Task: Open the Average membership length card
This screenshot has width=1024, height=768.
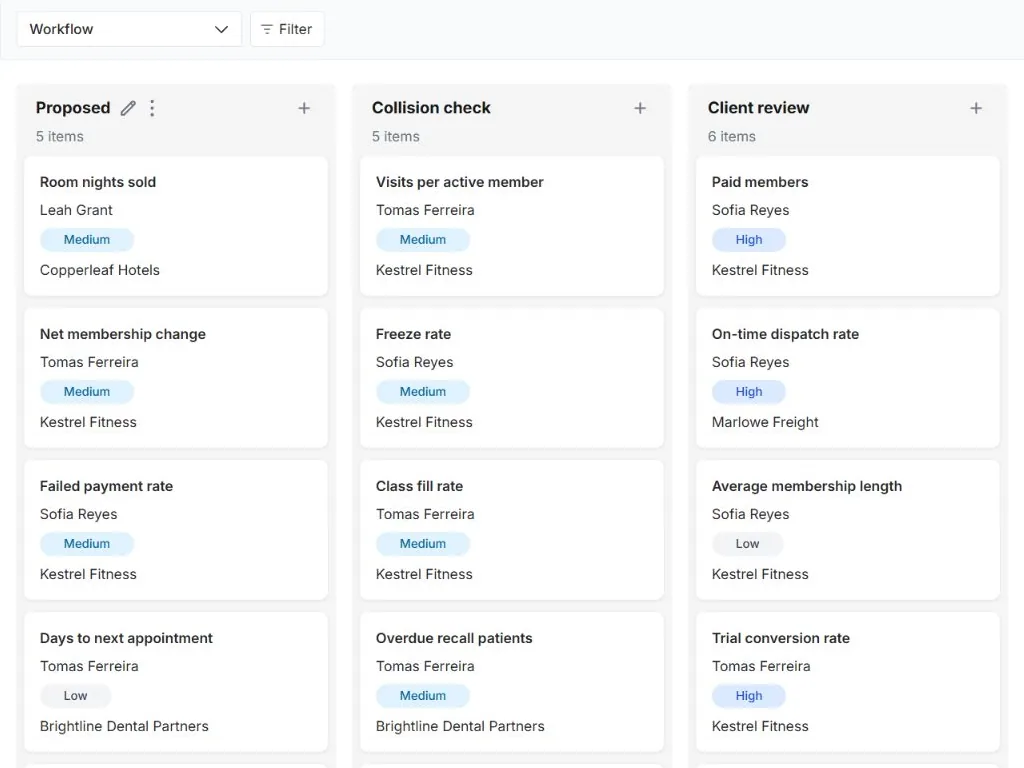Action: (848, 530)
